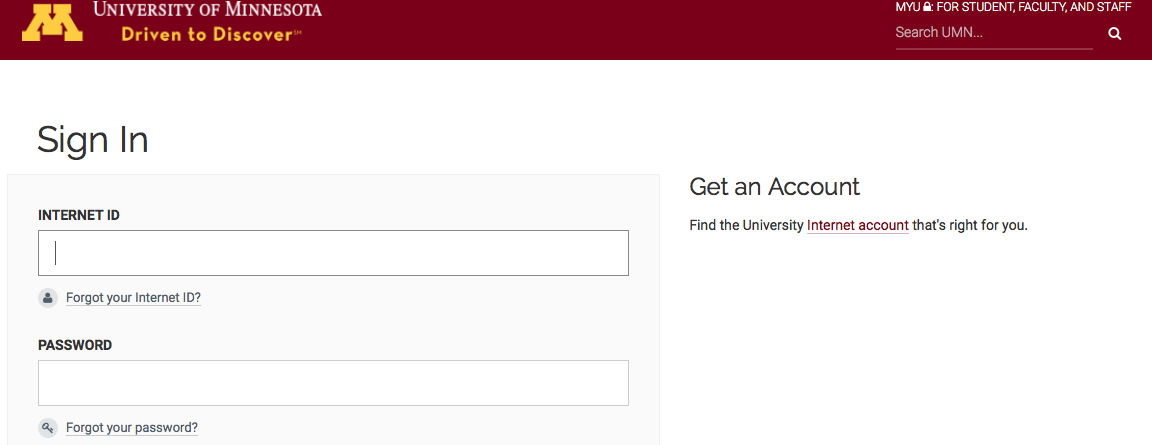
Task: Click the Find the University sentence text
Action: click(746, 226)
